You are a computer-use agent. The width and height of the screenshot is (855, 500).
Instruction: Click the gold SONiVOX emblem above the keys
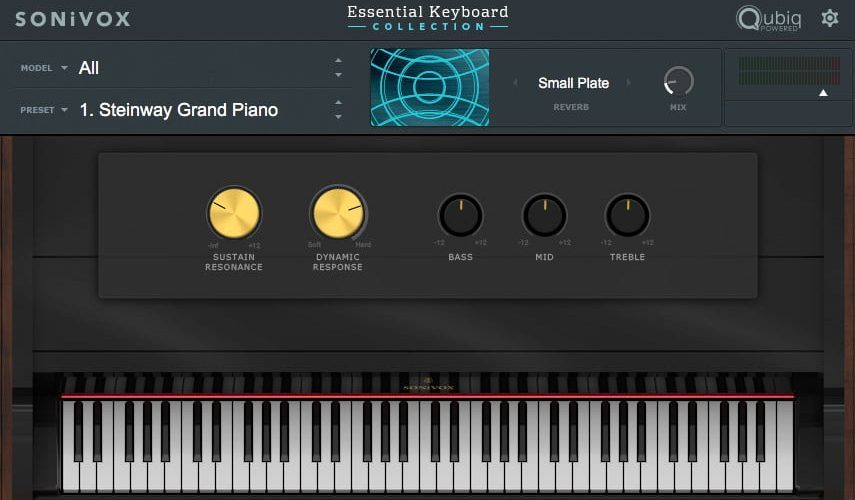(428, 384)
